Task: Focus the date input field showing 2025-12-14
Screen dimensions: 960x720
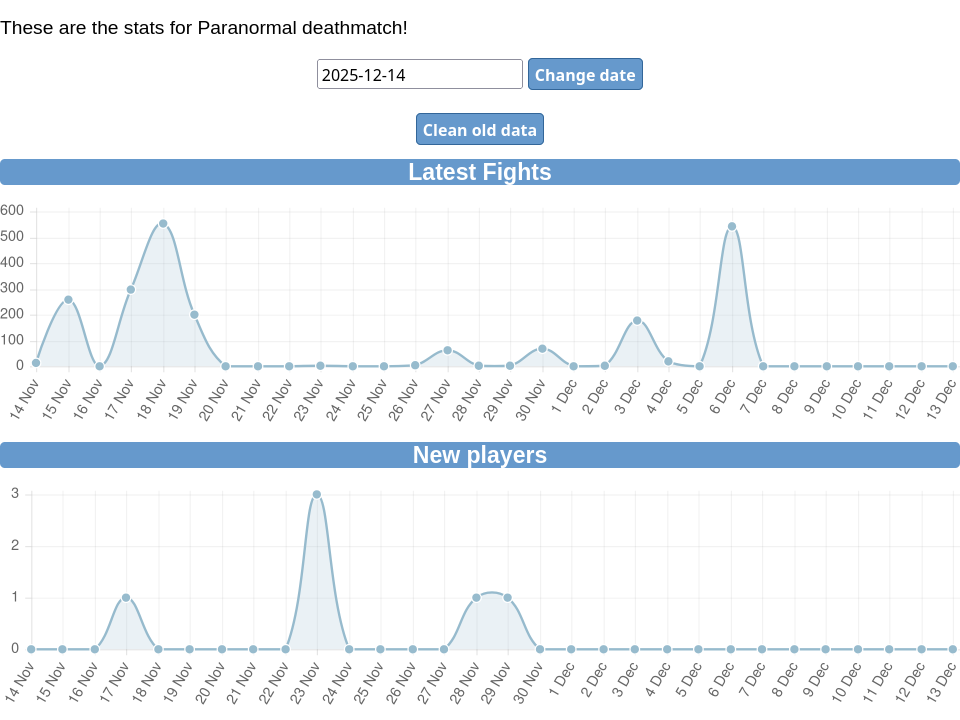Action: 419,75
